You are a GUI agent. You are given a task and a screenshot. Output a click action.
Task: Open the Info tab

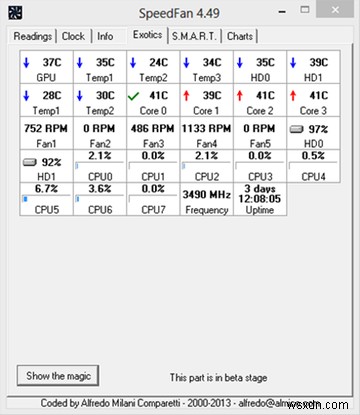(x=105, y=36)
